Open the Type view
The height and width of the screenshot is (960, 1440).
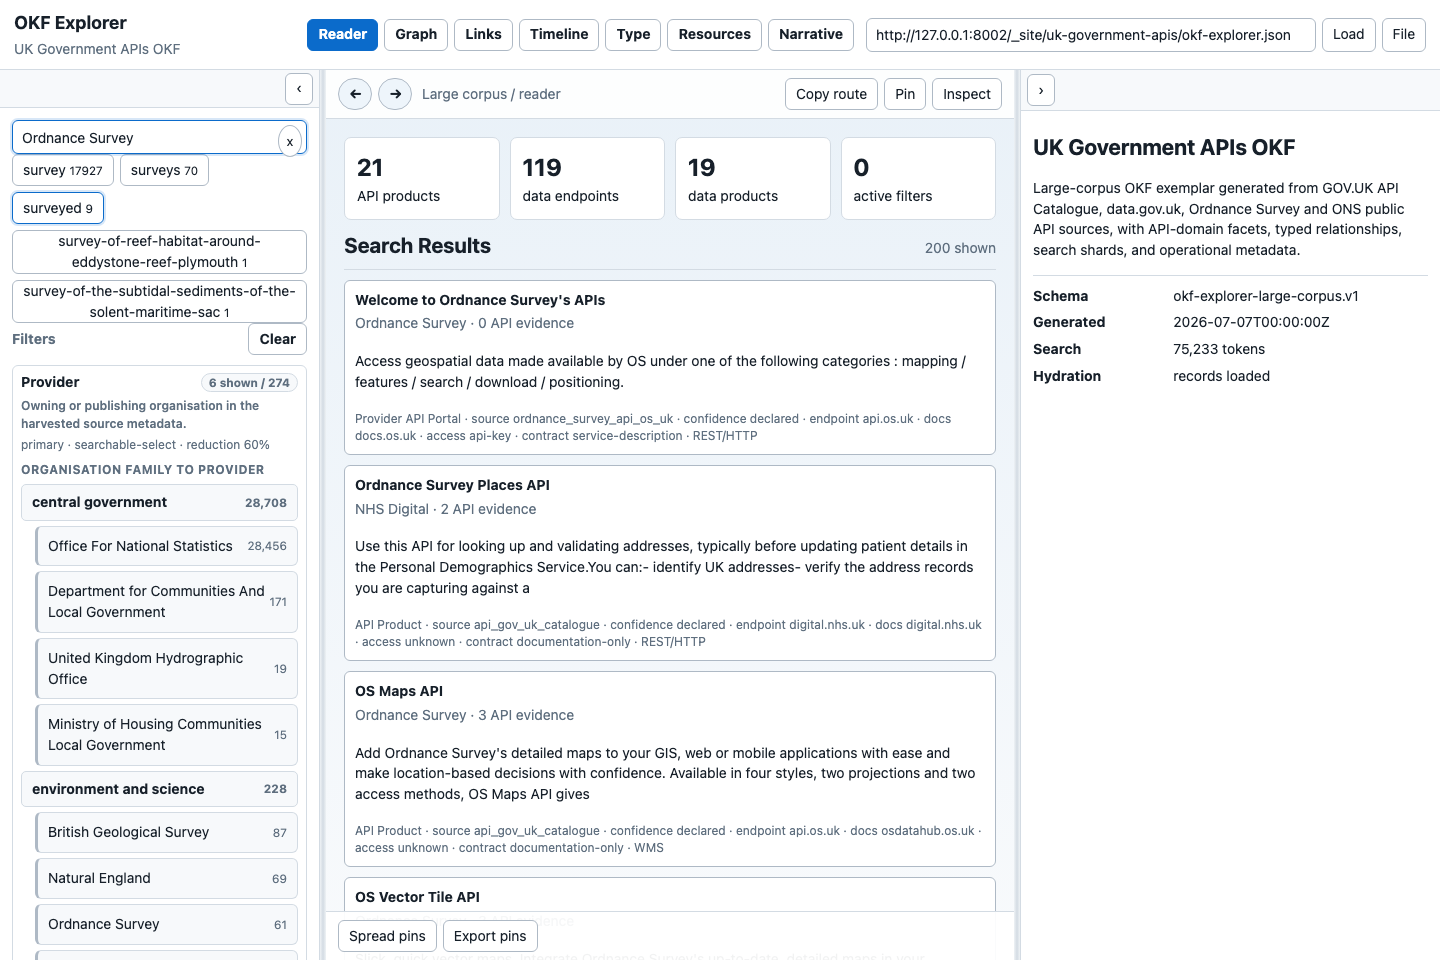click(633, 34)
